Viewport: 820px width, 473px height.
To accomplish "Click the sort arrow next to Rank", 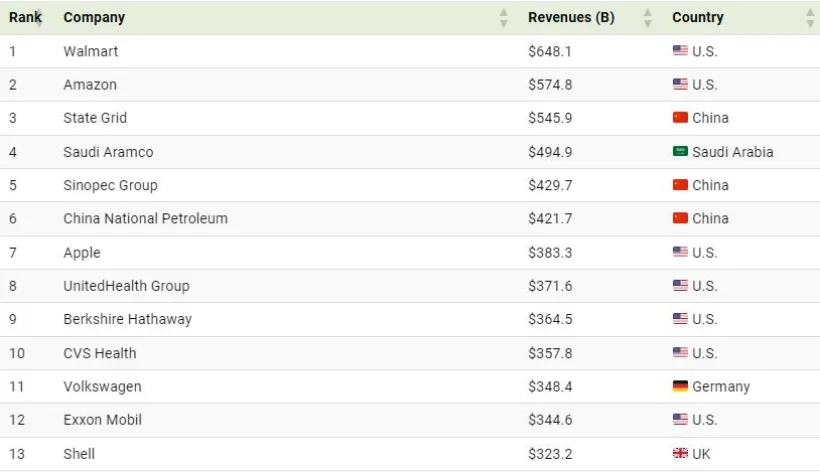I will [x=40, y=18].
